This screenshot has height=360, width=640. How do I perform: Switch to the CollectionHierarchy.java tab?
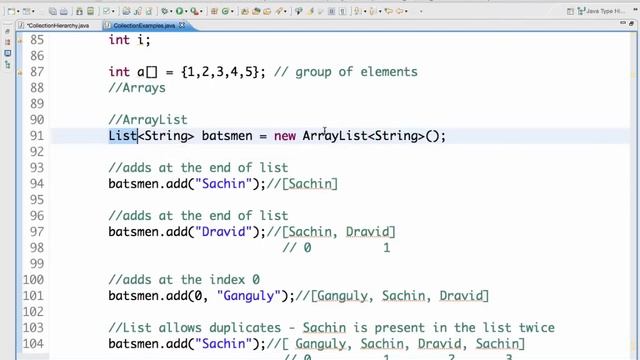point(58,25)
